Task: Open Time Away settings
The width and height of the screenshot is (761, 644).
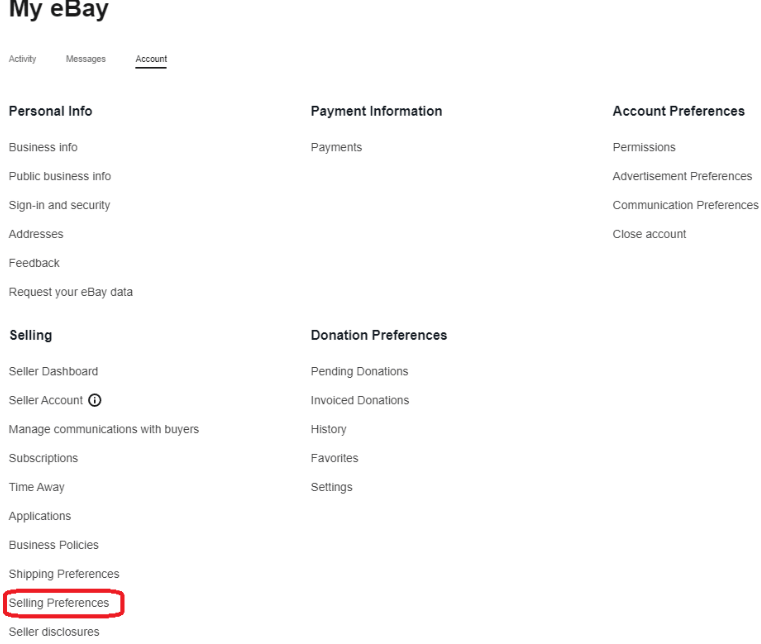Action: pos(36,487)
